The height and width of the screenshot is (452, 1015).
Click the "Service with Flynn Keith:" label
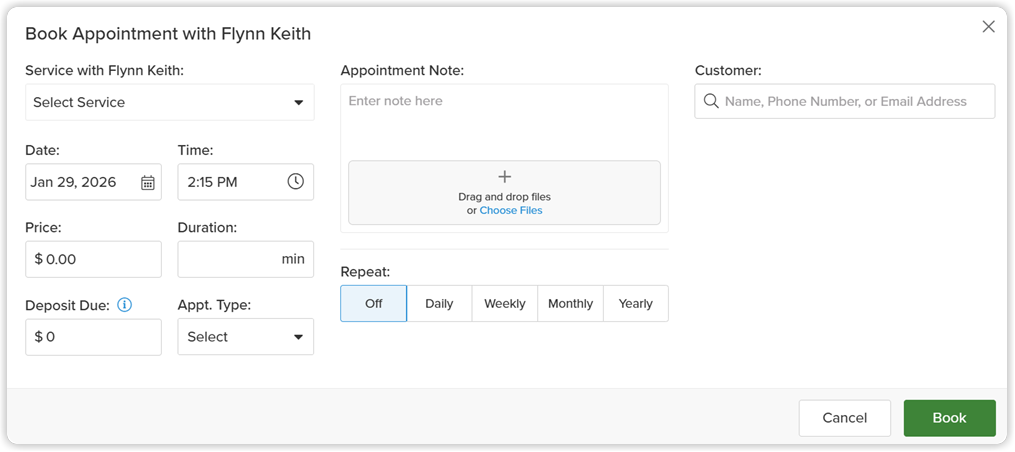104,71
